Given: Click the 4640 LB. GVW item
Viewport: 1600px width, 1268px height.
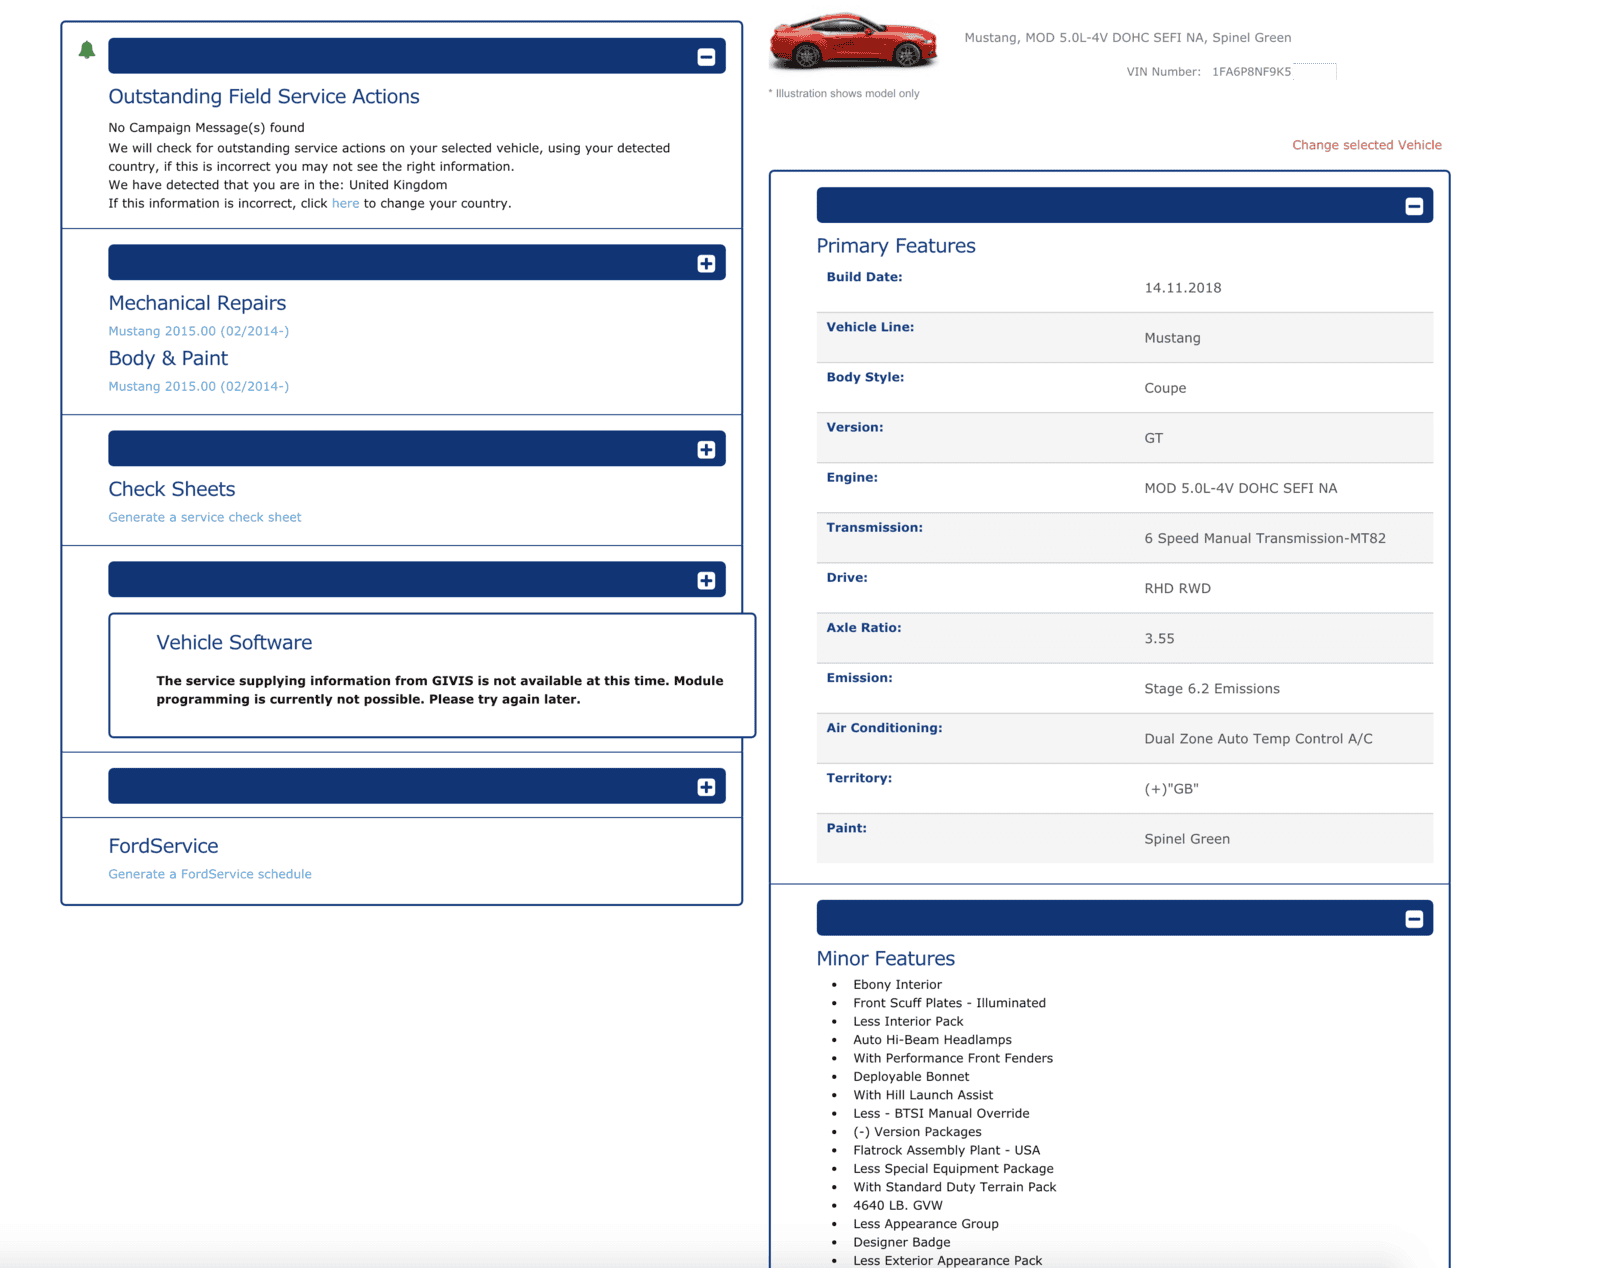Looking at the screenshot, I should pos(898,1205).
